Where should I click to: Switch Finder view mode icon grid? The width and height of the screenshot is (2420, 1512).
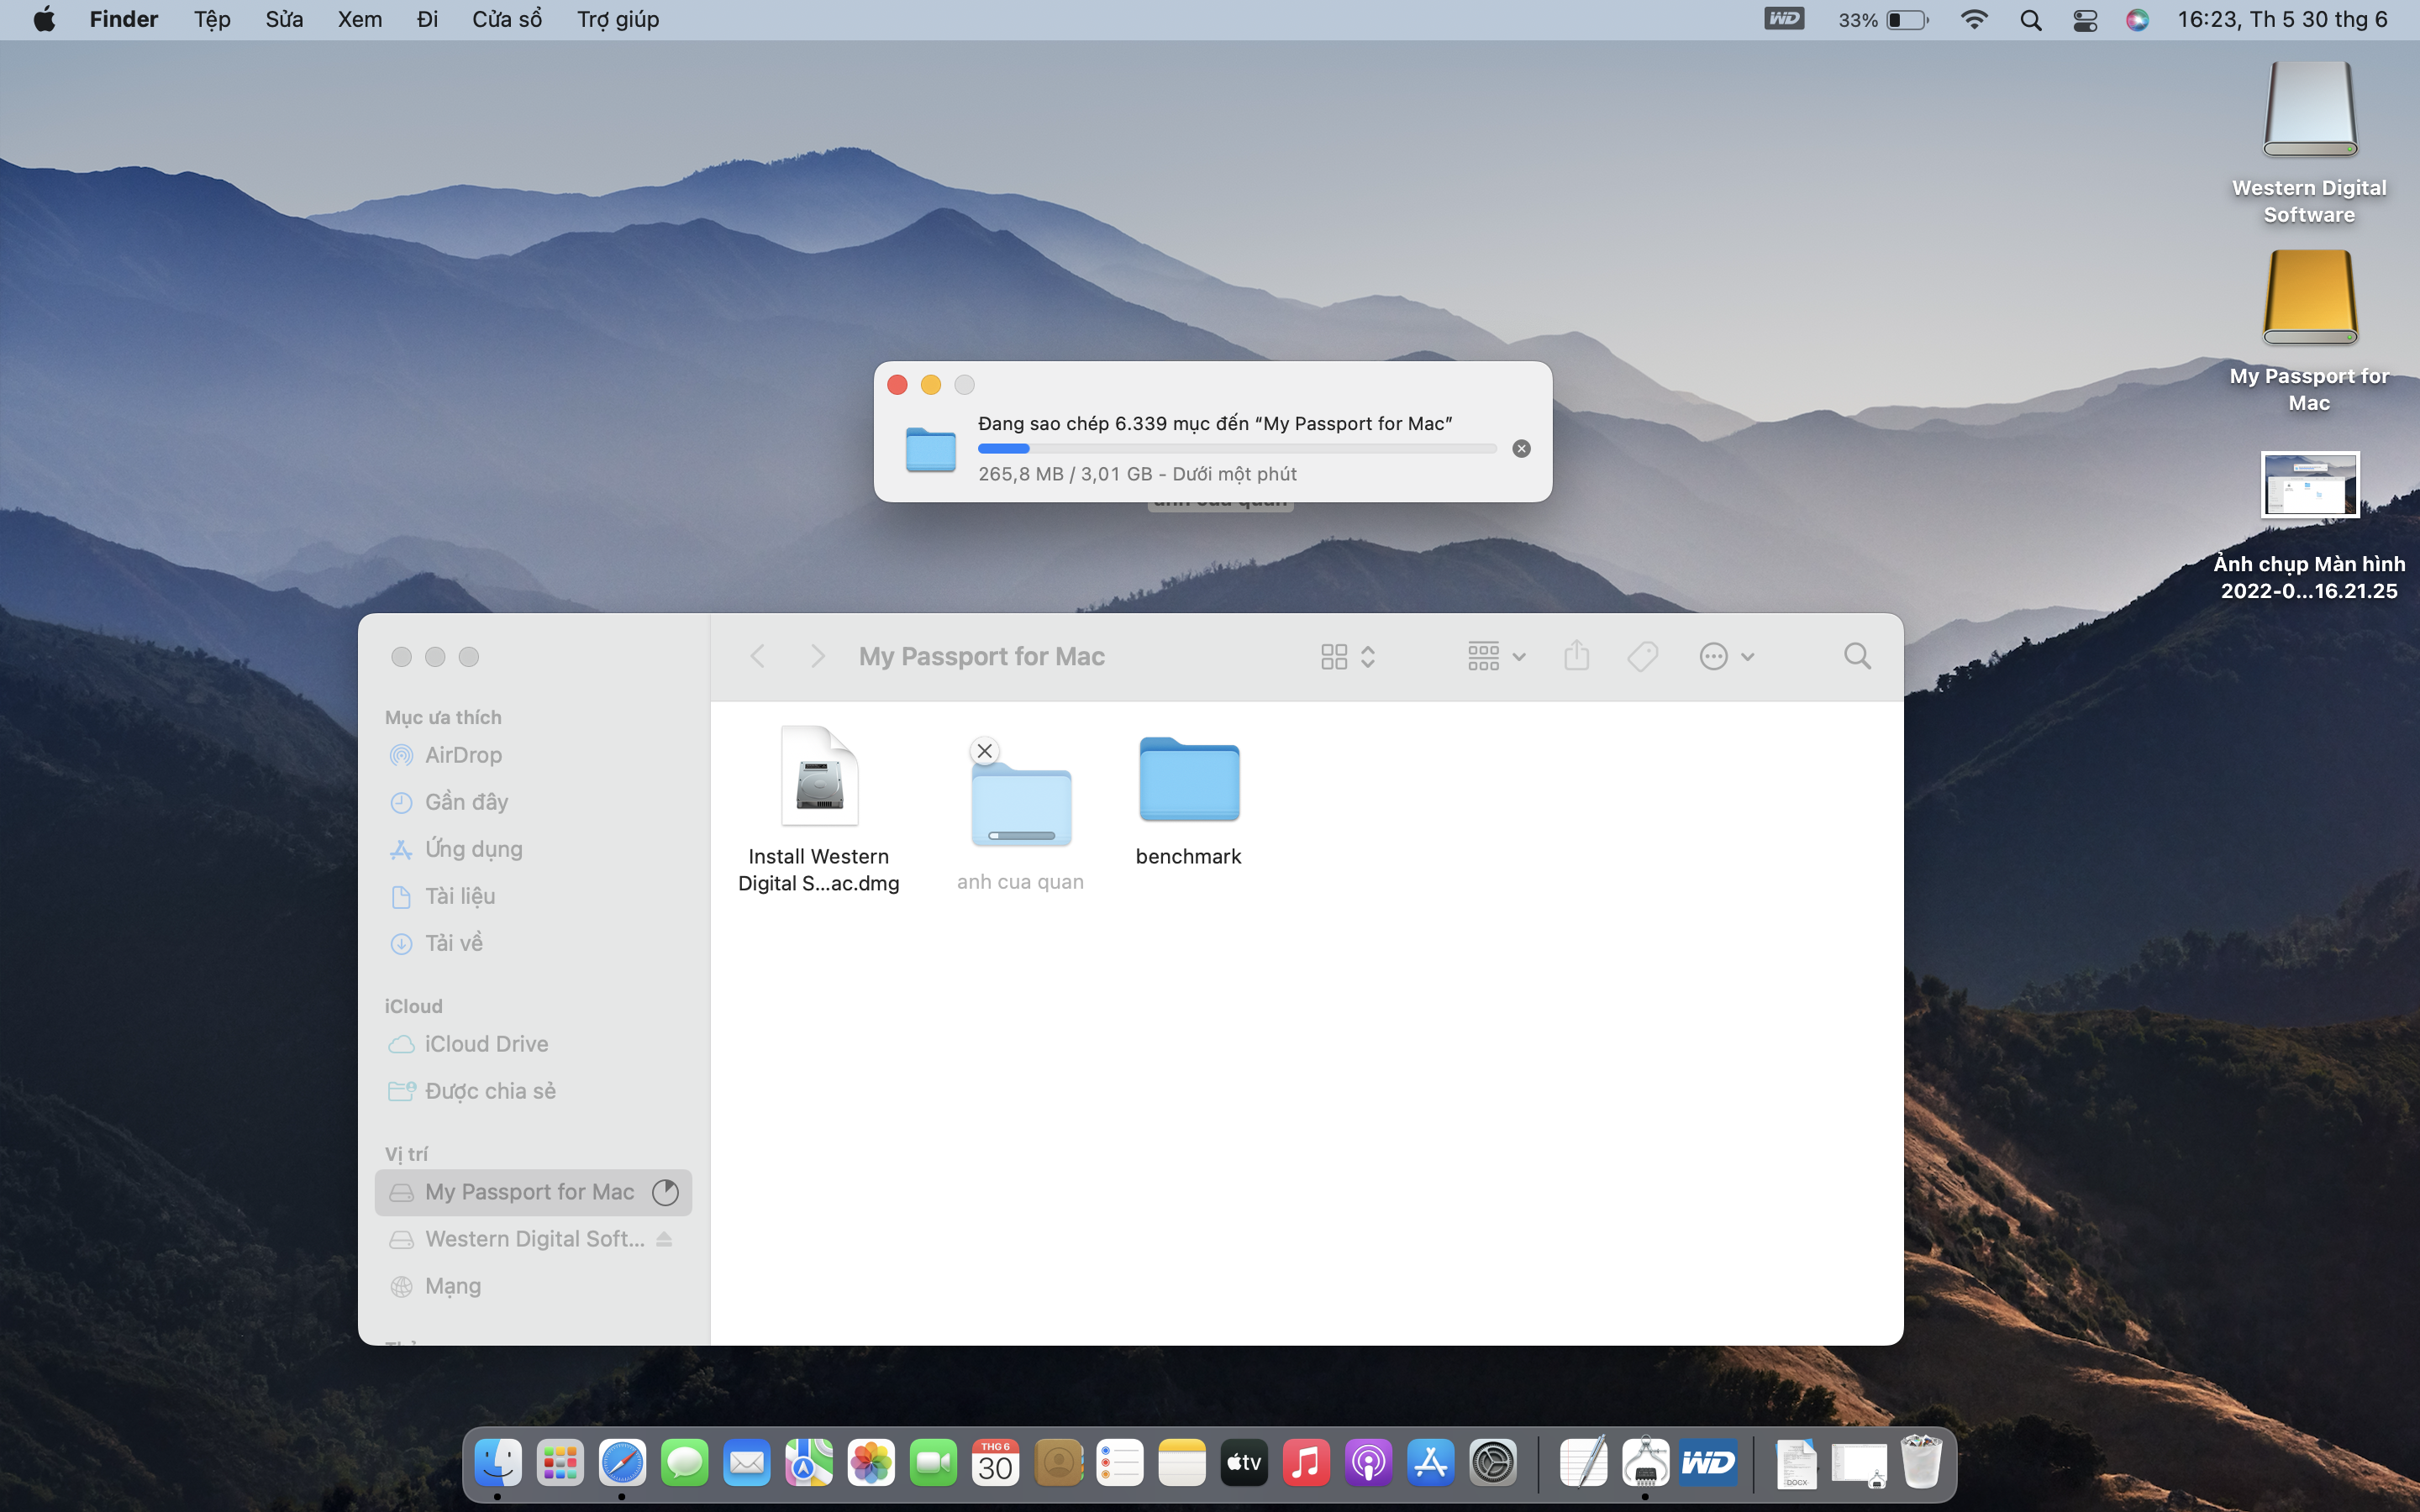(x=1347, y=657)
